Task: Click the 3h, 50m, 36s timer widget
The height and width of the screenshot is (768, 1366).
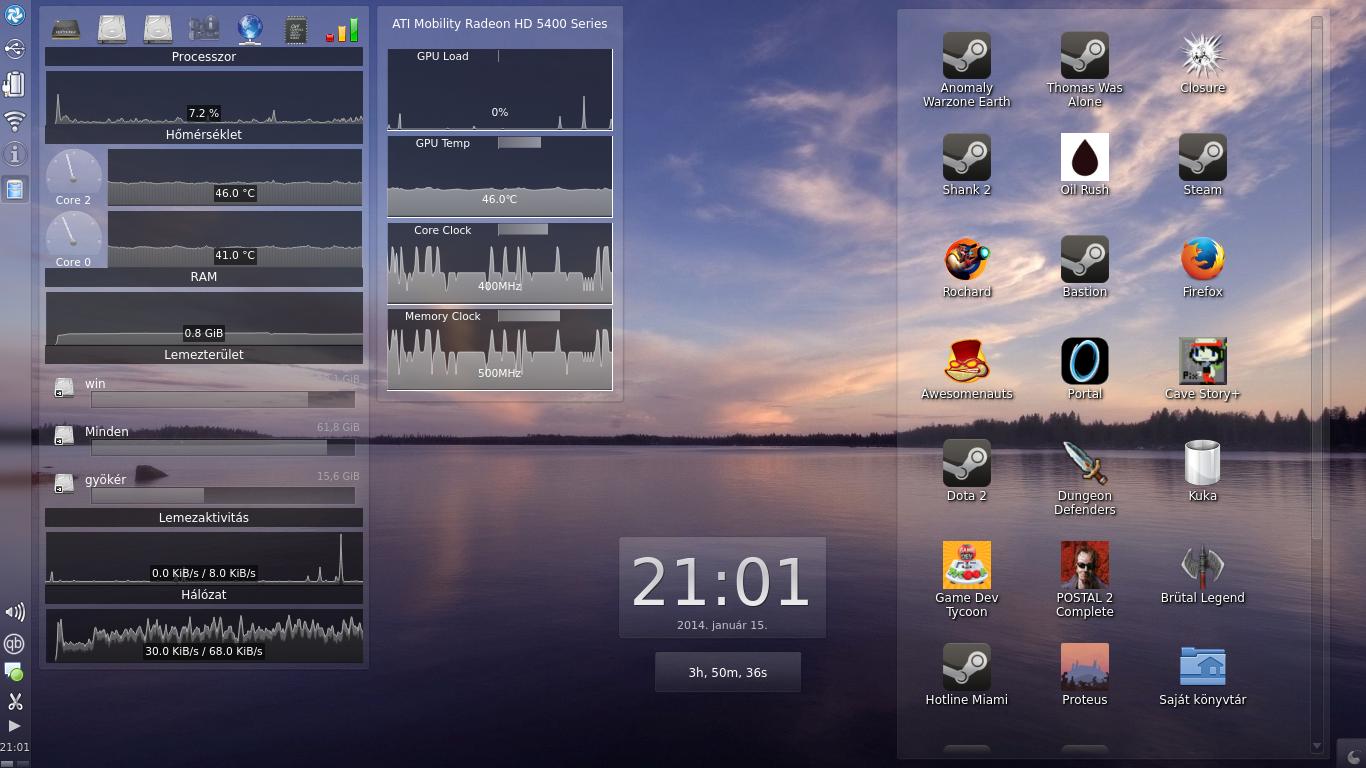Action: point(728,672)
